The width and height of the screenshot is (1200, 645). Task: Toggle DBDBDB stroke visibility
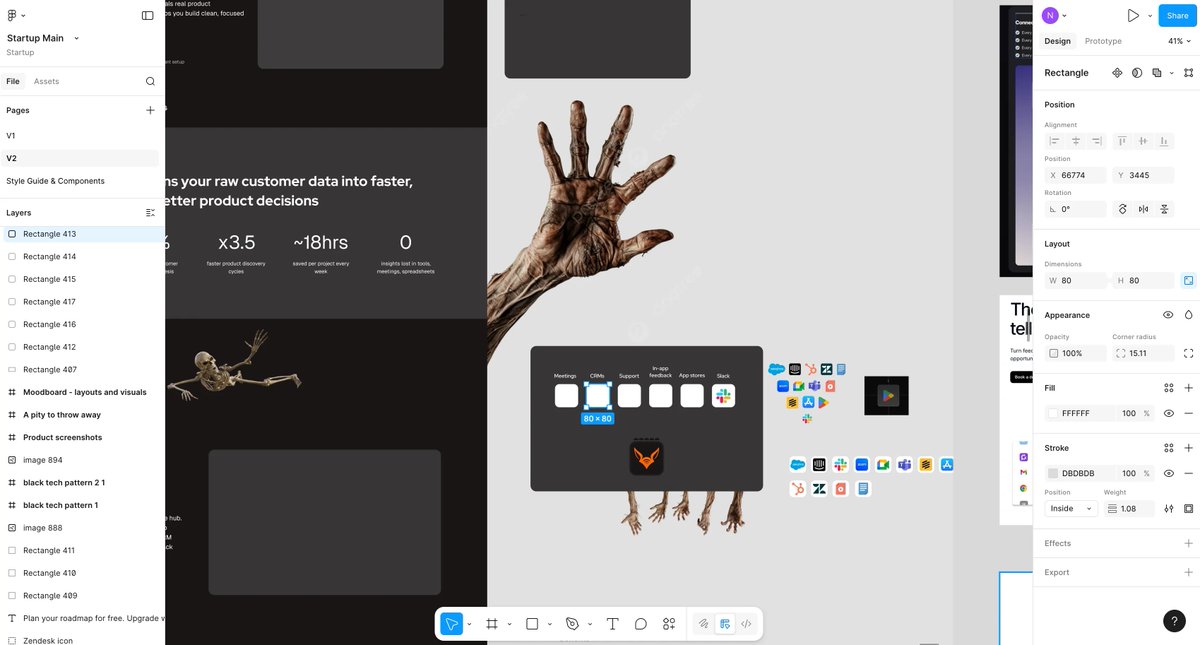tap(1168, 473)
